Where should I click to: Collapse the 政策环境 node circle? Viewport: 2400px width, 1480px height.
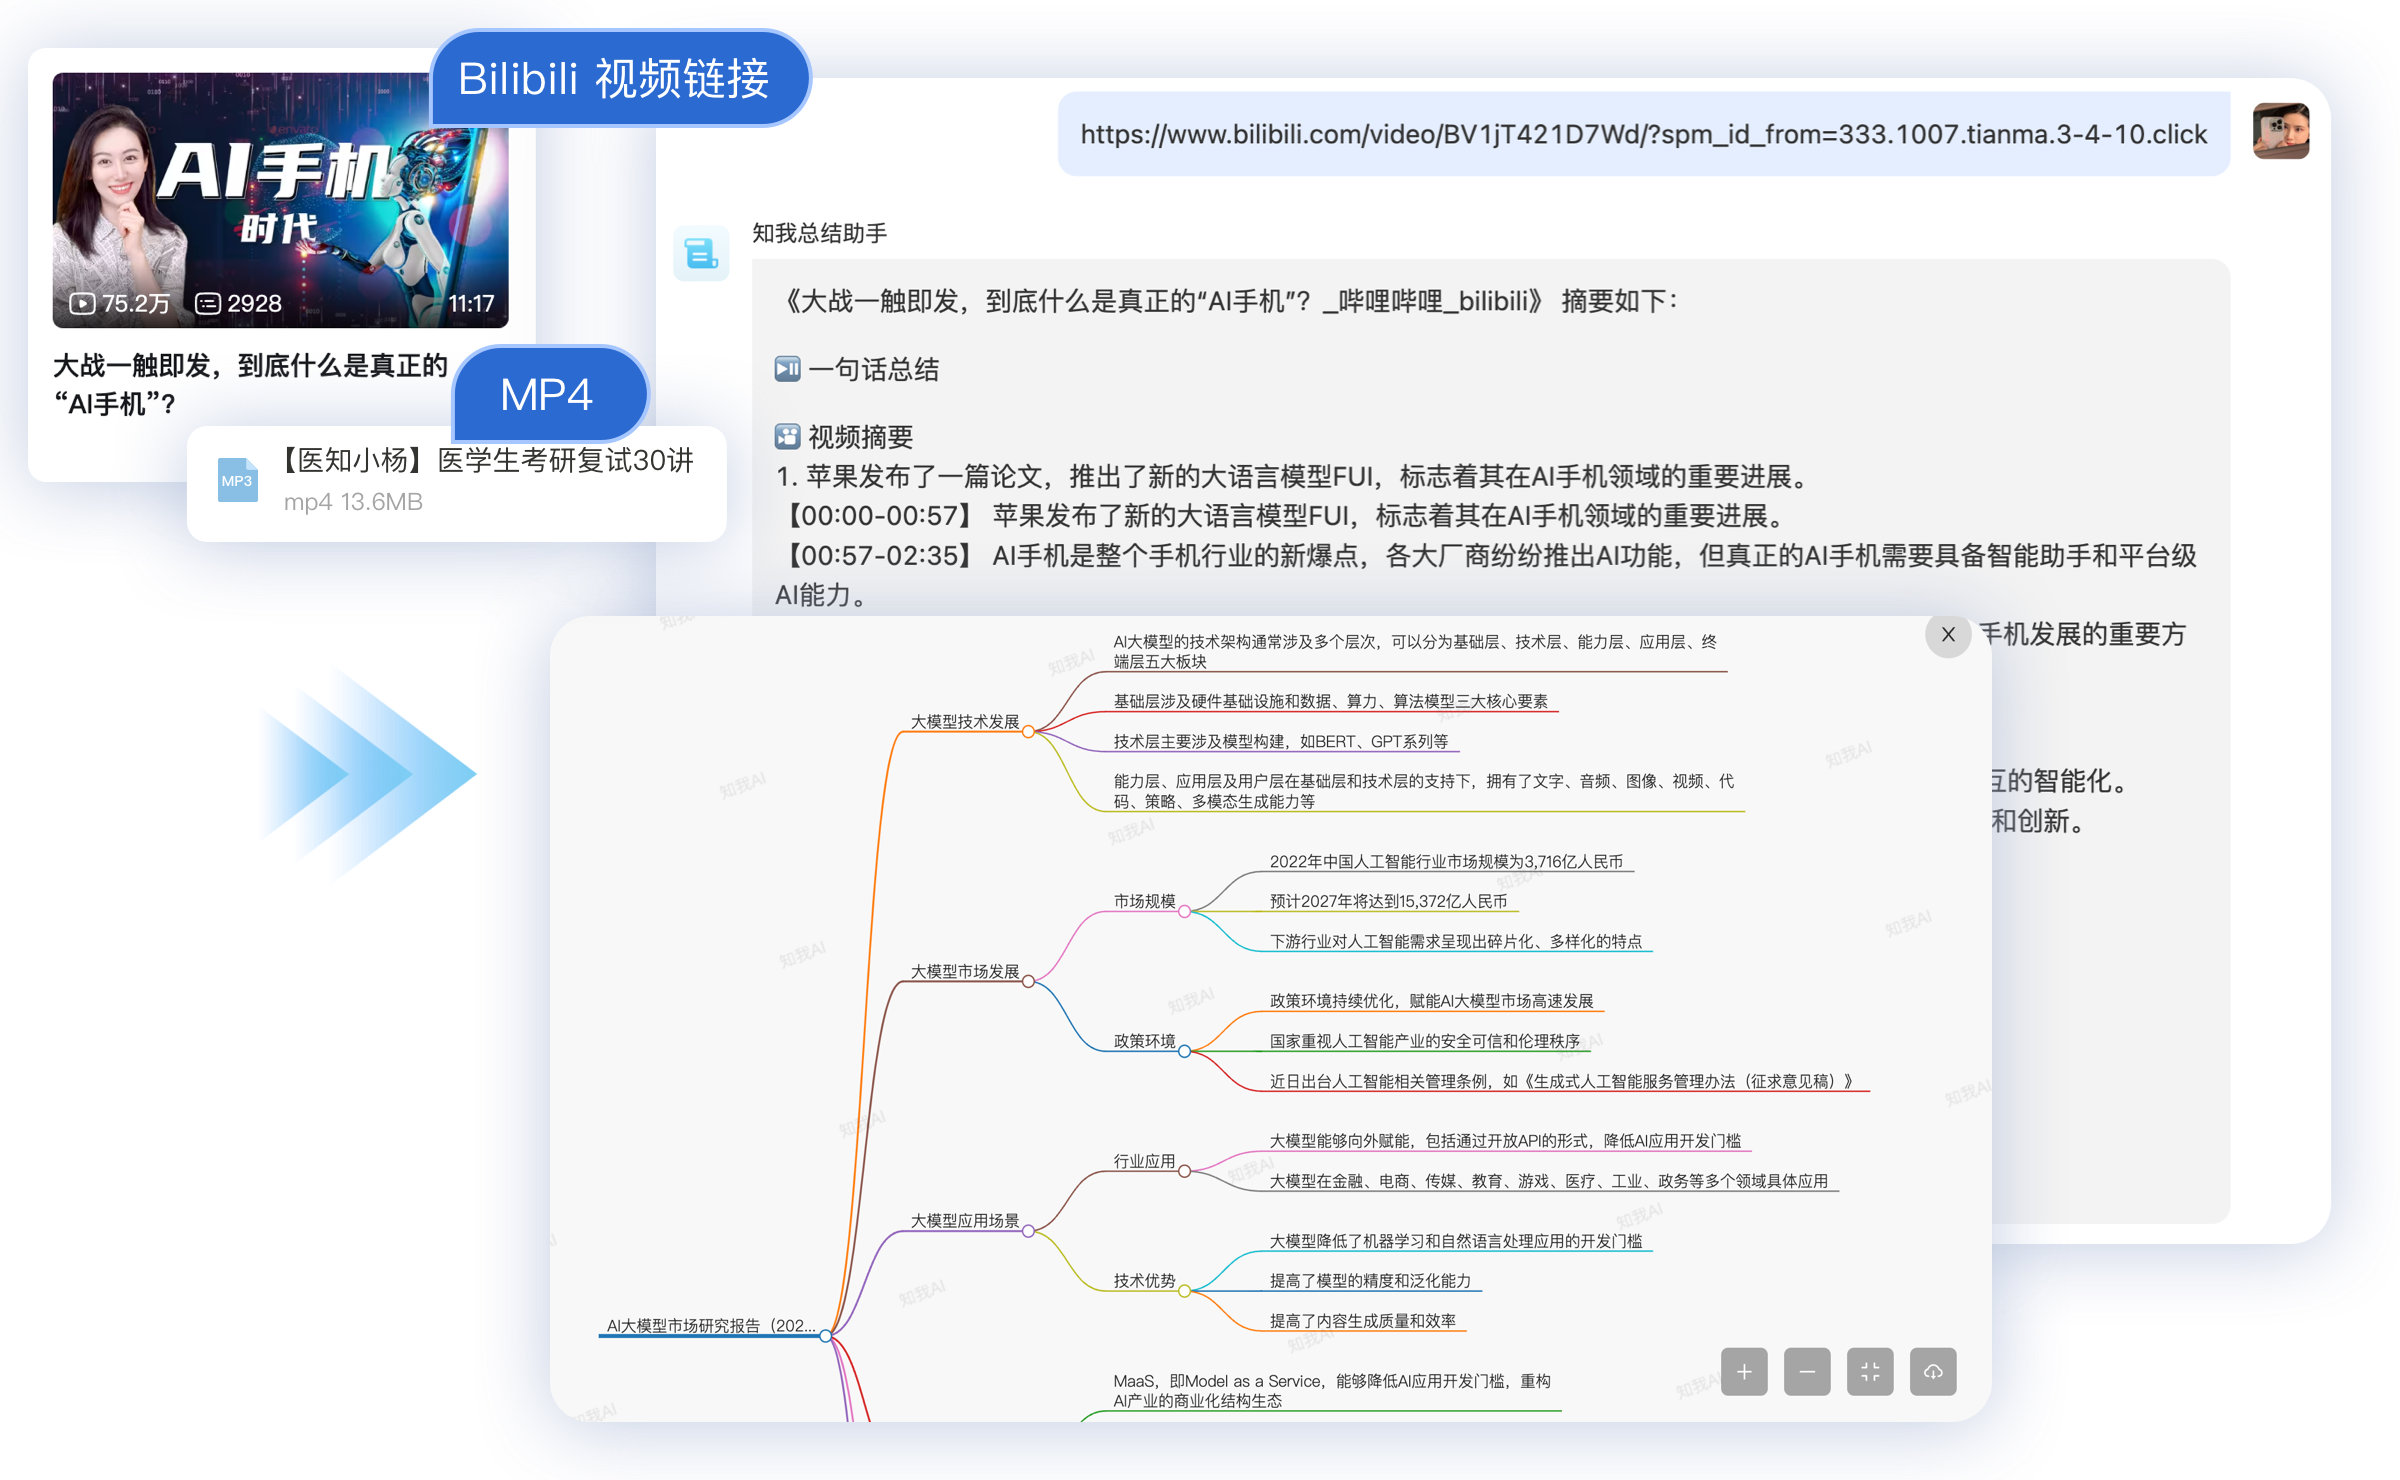click(1184, 1051)
